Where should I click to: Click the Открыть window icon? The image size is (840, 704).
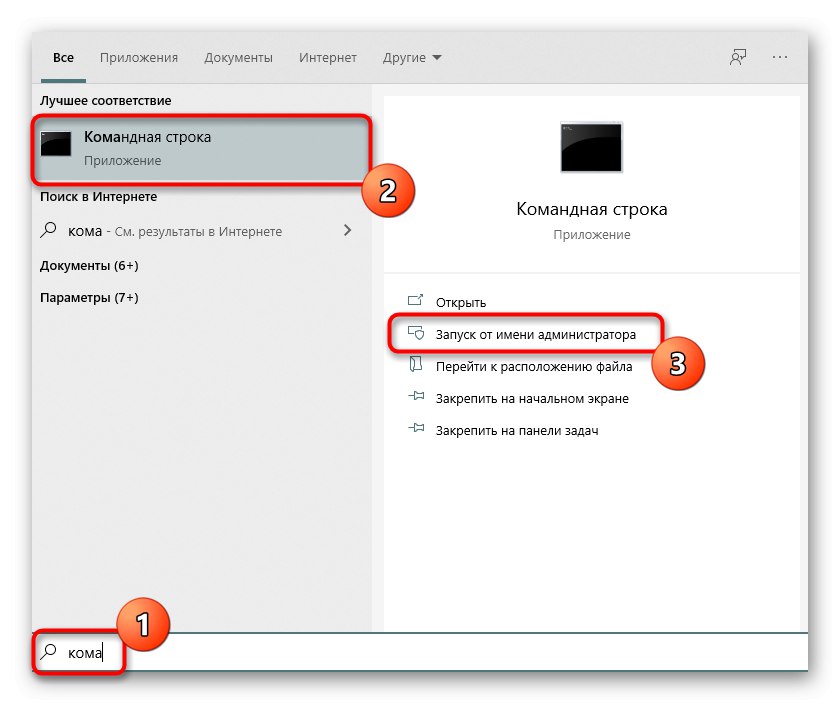[416, 301]
